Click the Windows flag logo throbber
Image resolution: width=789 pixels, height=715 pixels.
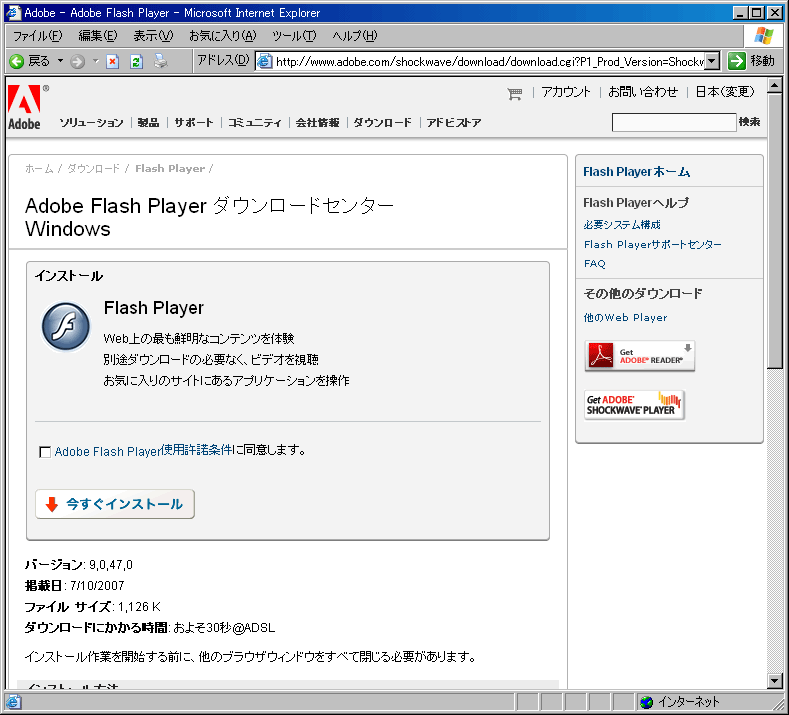tap(763, 36)
